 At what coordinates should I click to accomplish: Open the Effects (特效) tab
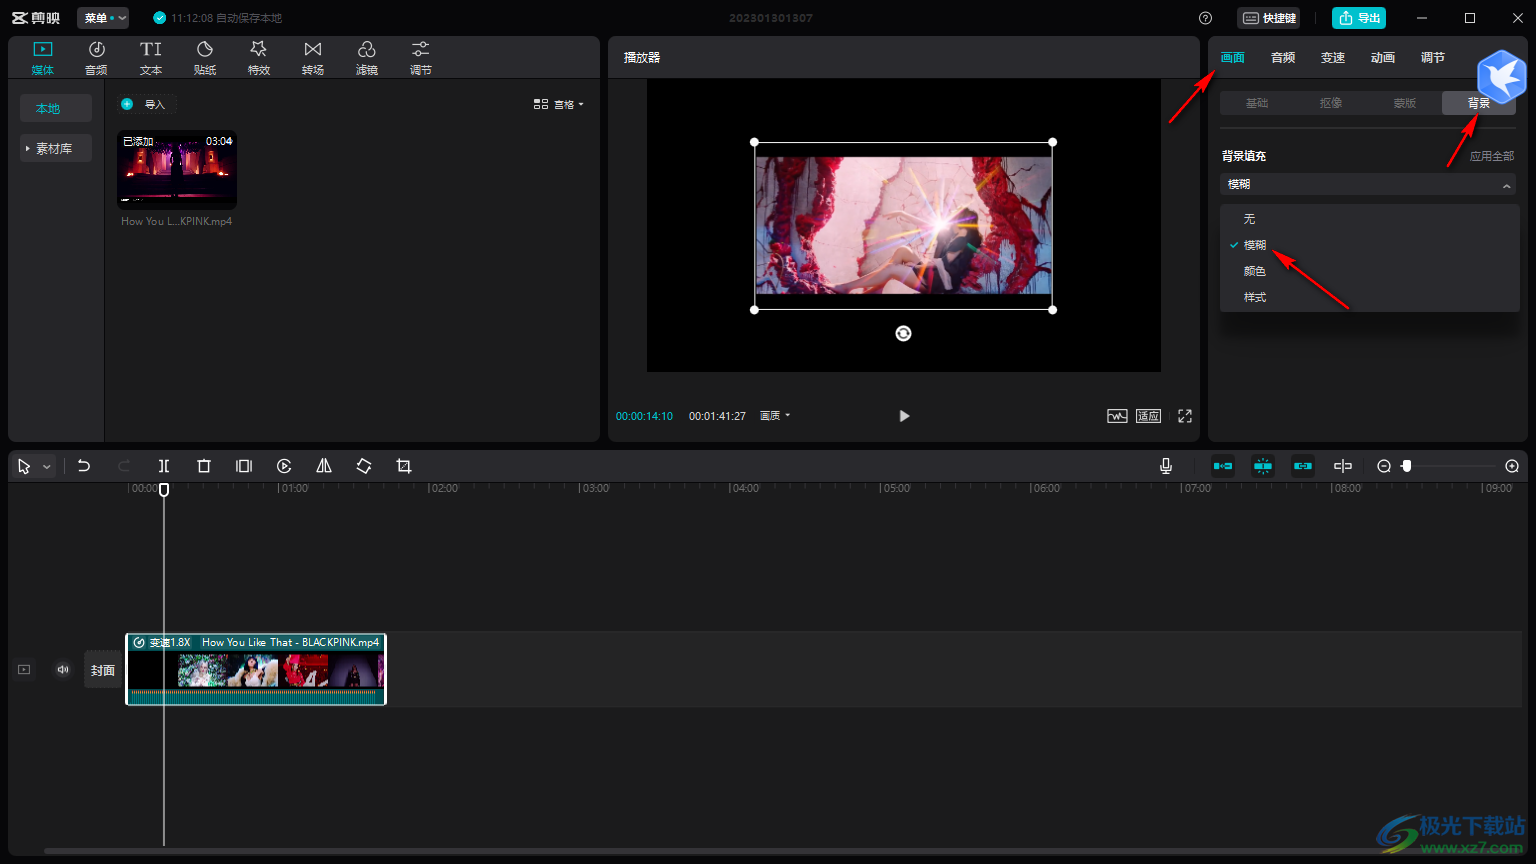259,58
